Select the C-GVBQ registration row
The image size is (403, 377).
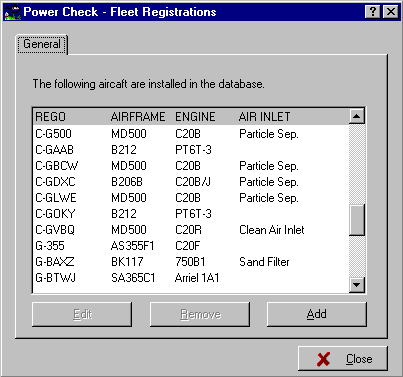(x=191, y=230)
